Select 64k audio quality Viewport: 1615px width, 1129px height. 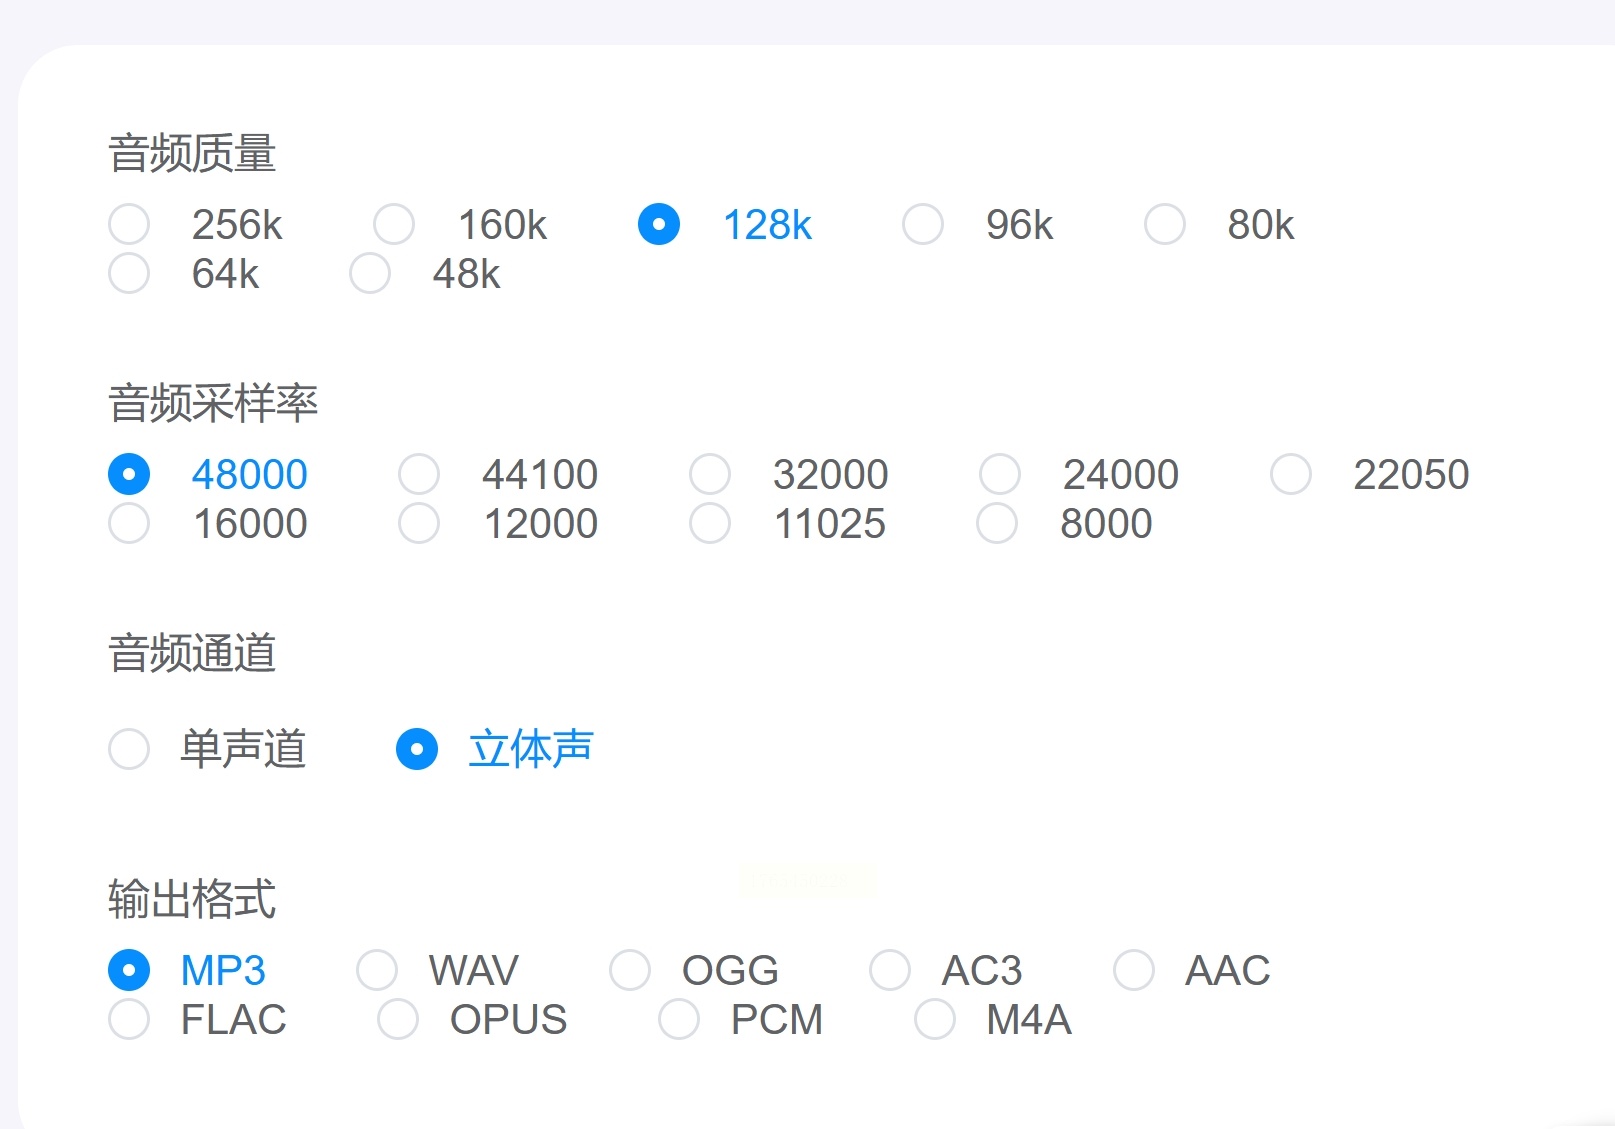pos(129,274)
